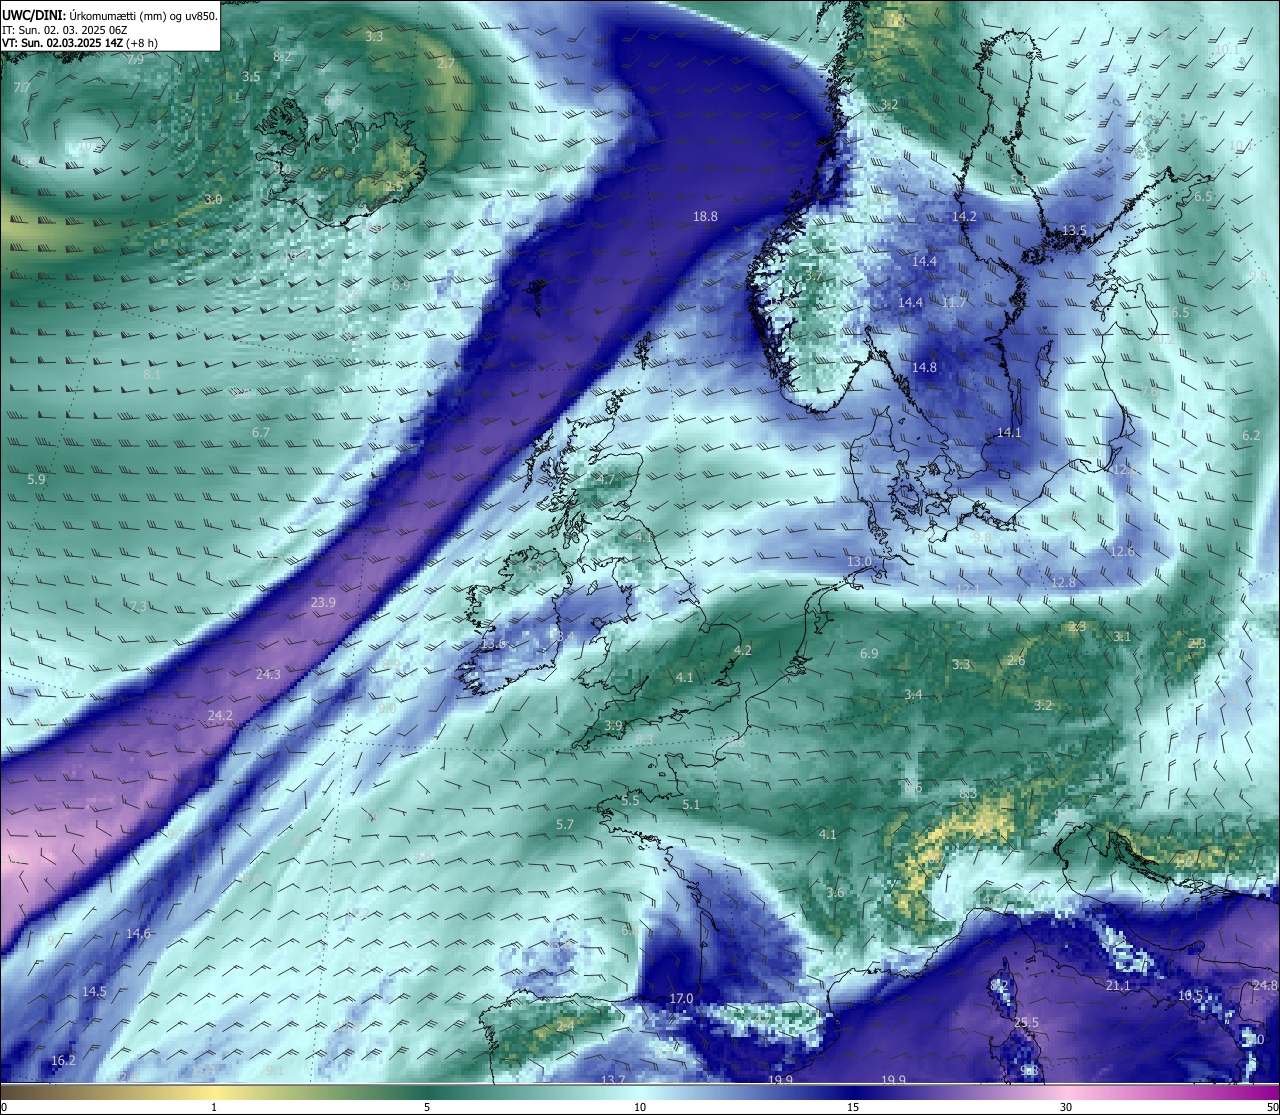Click the 5.1 value over northern France

point(691,804)
